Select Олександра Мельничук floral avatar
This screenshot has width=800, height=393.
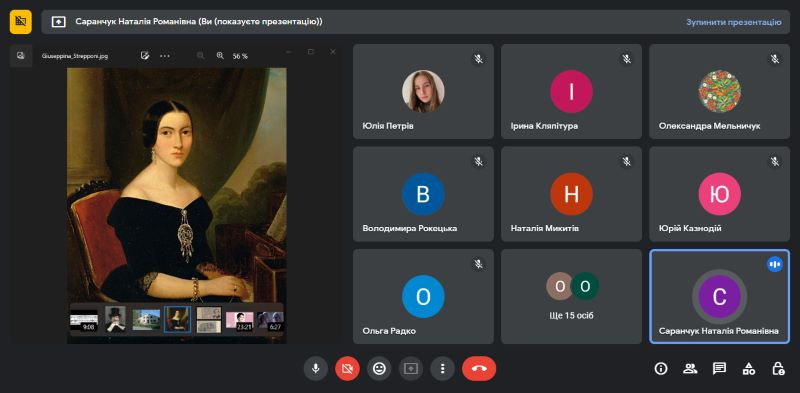pyautogui.click(x=719, y=91)
